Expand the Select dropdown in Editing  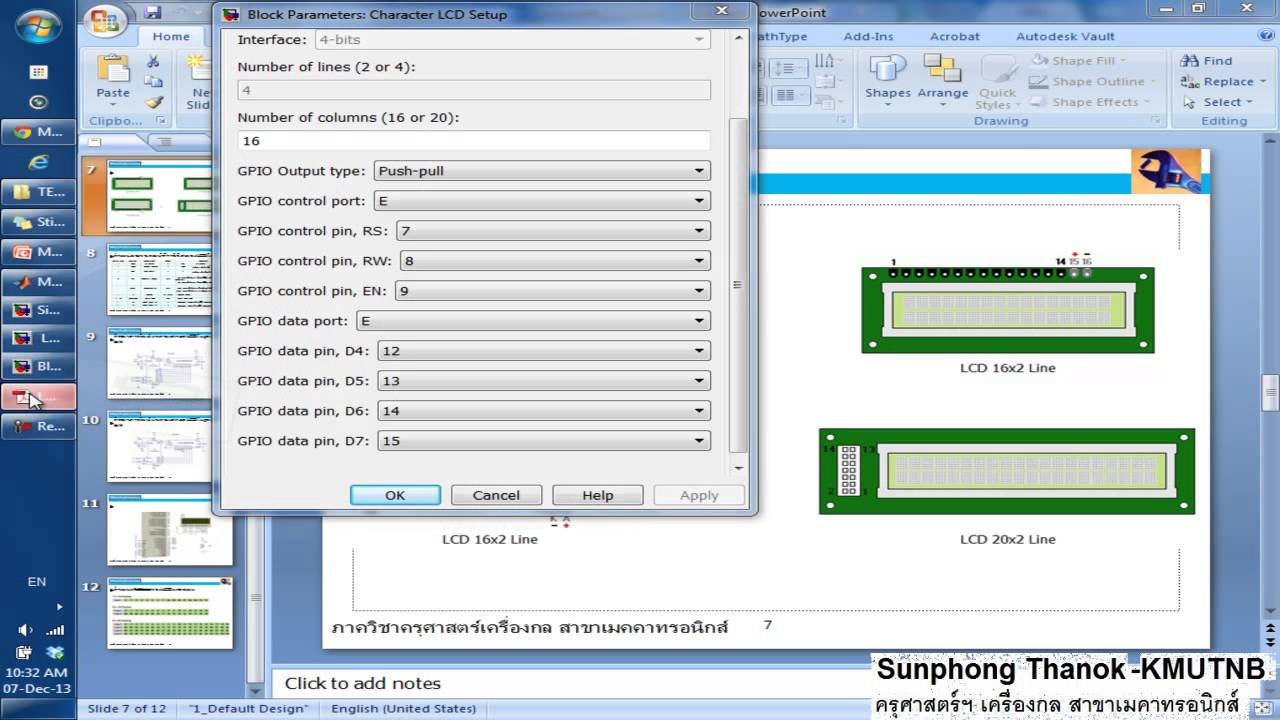click(x=1250, y=102)
